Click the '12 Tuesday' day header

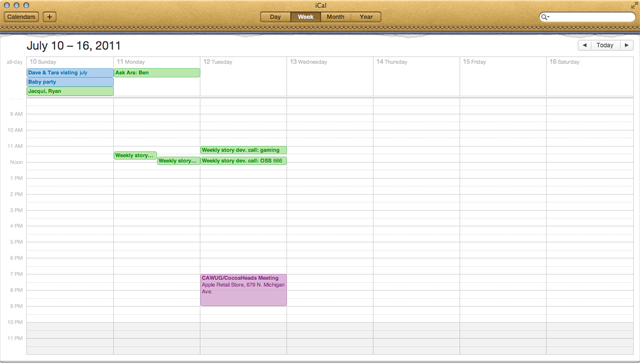(218, 62)
